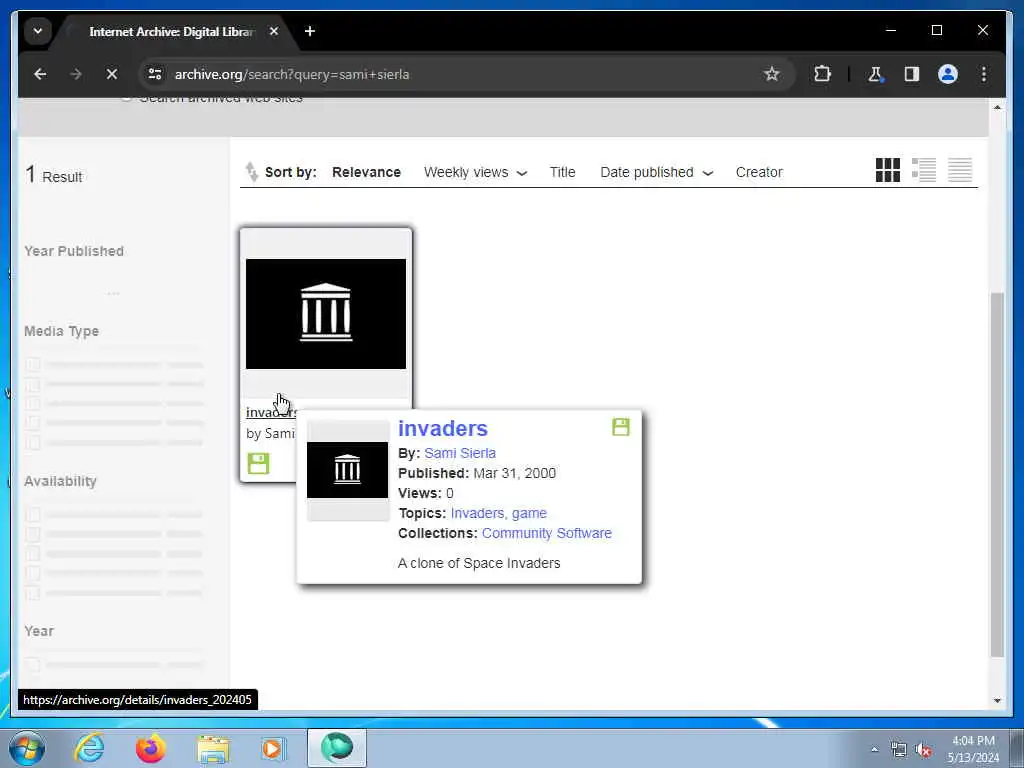This screenshot has width=1024, height=768.
Task: Open the tab search dropdown arrow
Action: (x=38, y=31)
